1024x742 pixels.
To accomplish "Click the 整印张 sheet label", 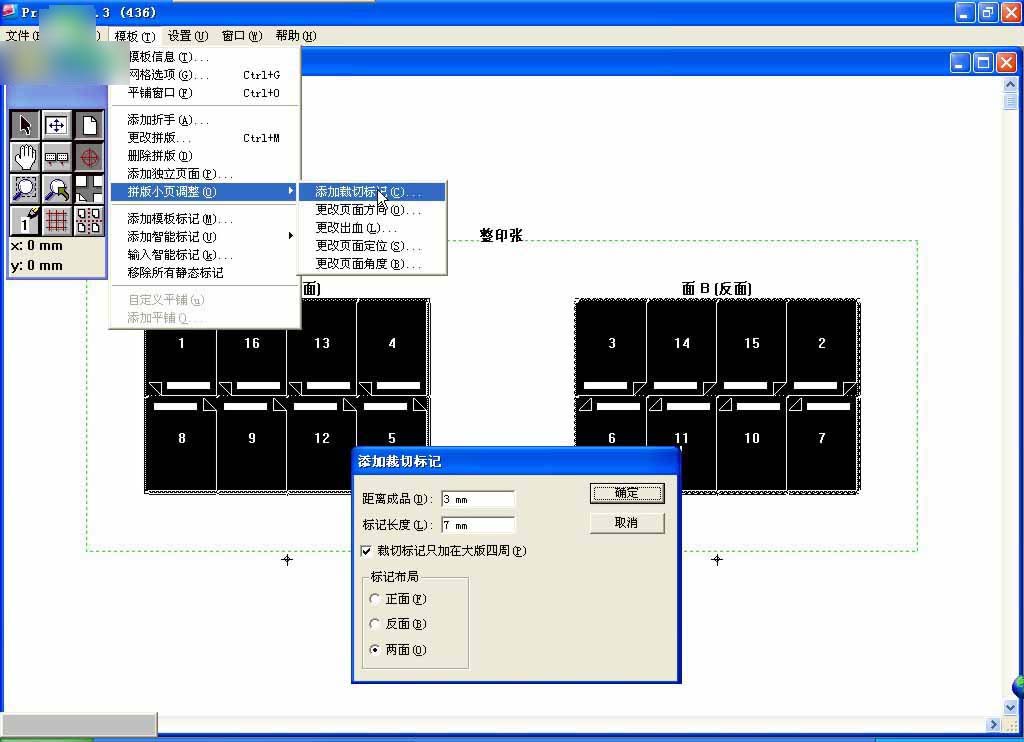I will click(x=501, y=235).
